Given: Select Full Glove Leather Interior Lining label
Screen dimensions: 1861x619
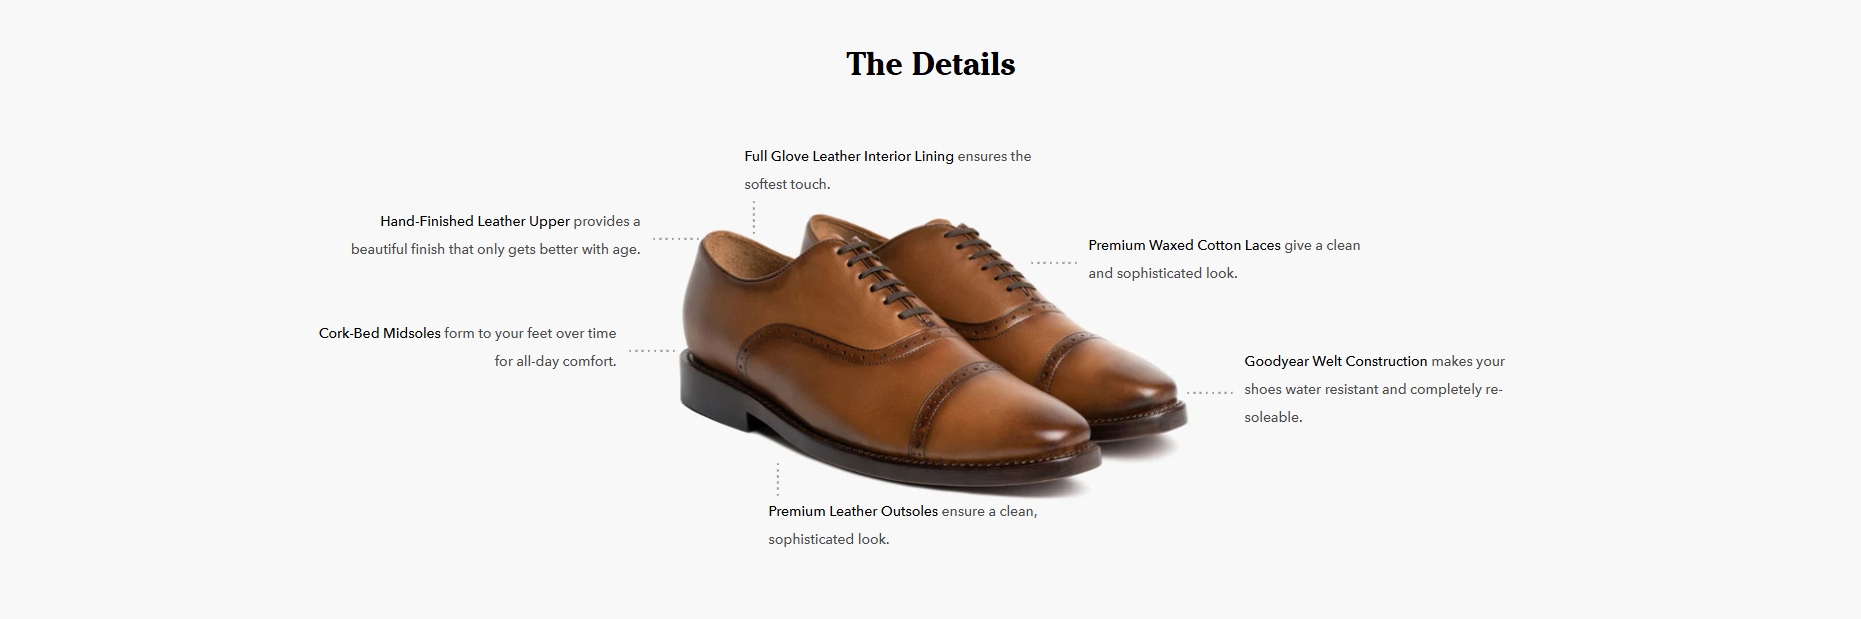Looking at the screenshot, I should coord(849,156).
